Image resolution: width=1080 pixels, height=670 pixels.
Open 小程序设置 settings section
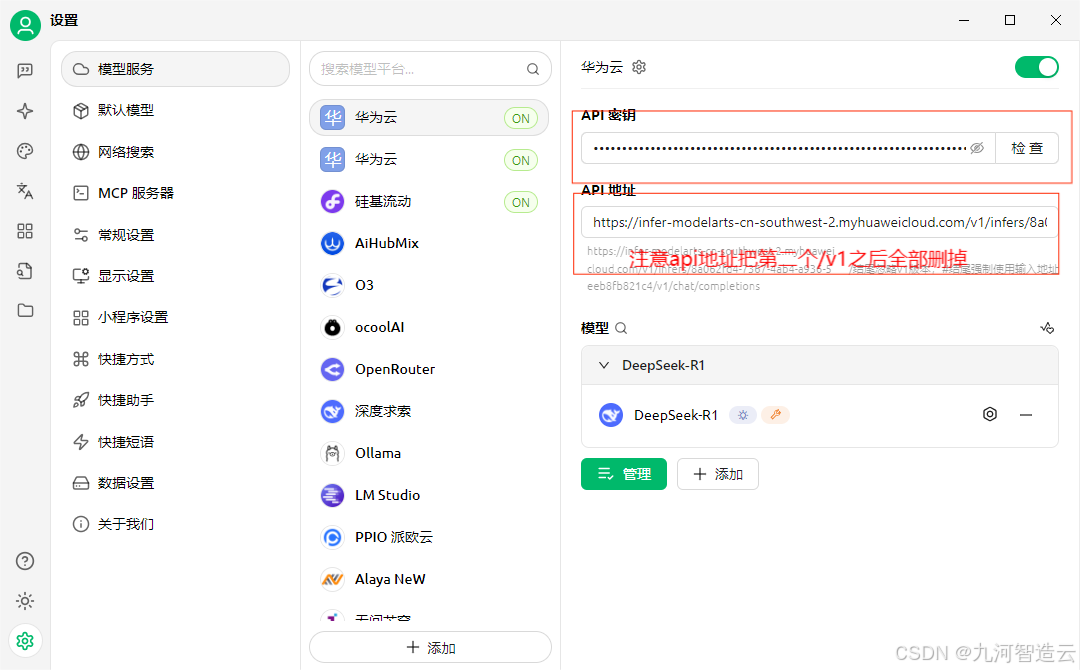[175, 317]
